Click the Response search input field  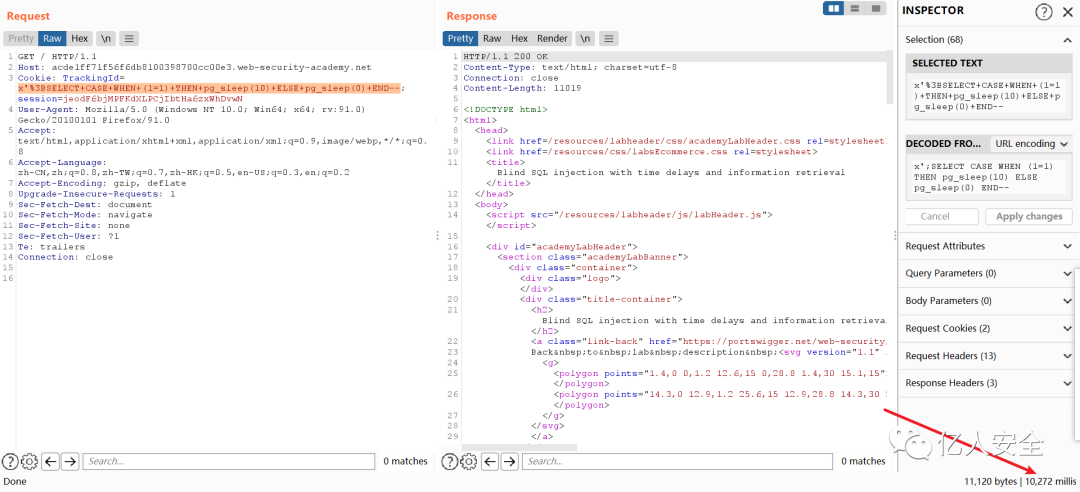tap(676, 461)
